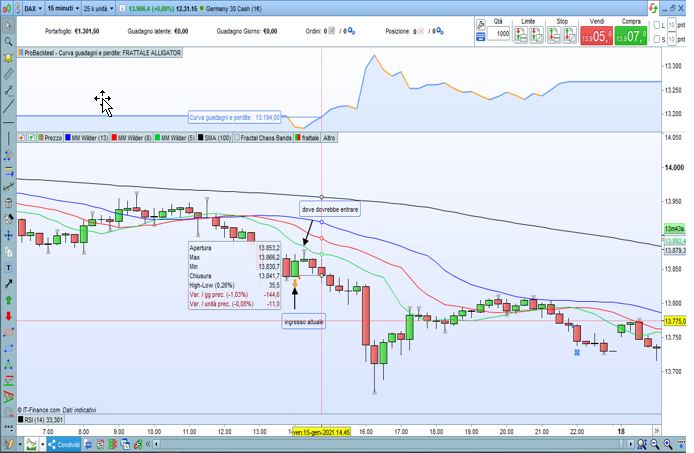Open the MM Wilder (5) tab
This screenshot has height=453, width=694.
[174, 138]
